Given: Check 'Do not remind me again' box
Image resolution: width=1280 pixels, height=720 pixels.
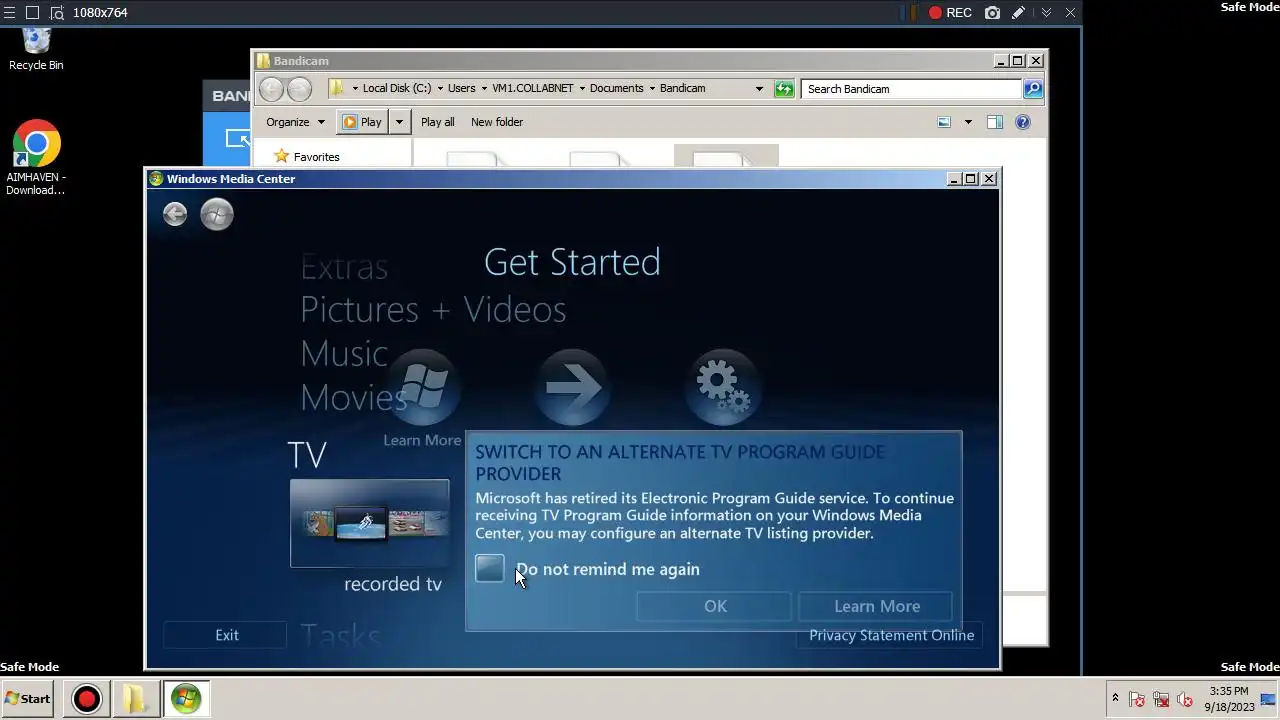Looking at the screenshot, I should 490,569.
